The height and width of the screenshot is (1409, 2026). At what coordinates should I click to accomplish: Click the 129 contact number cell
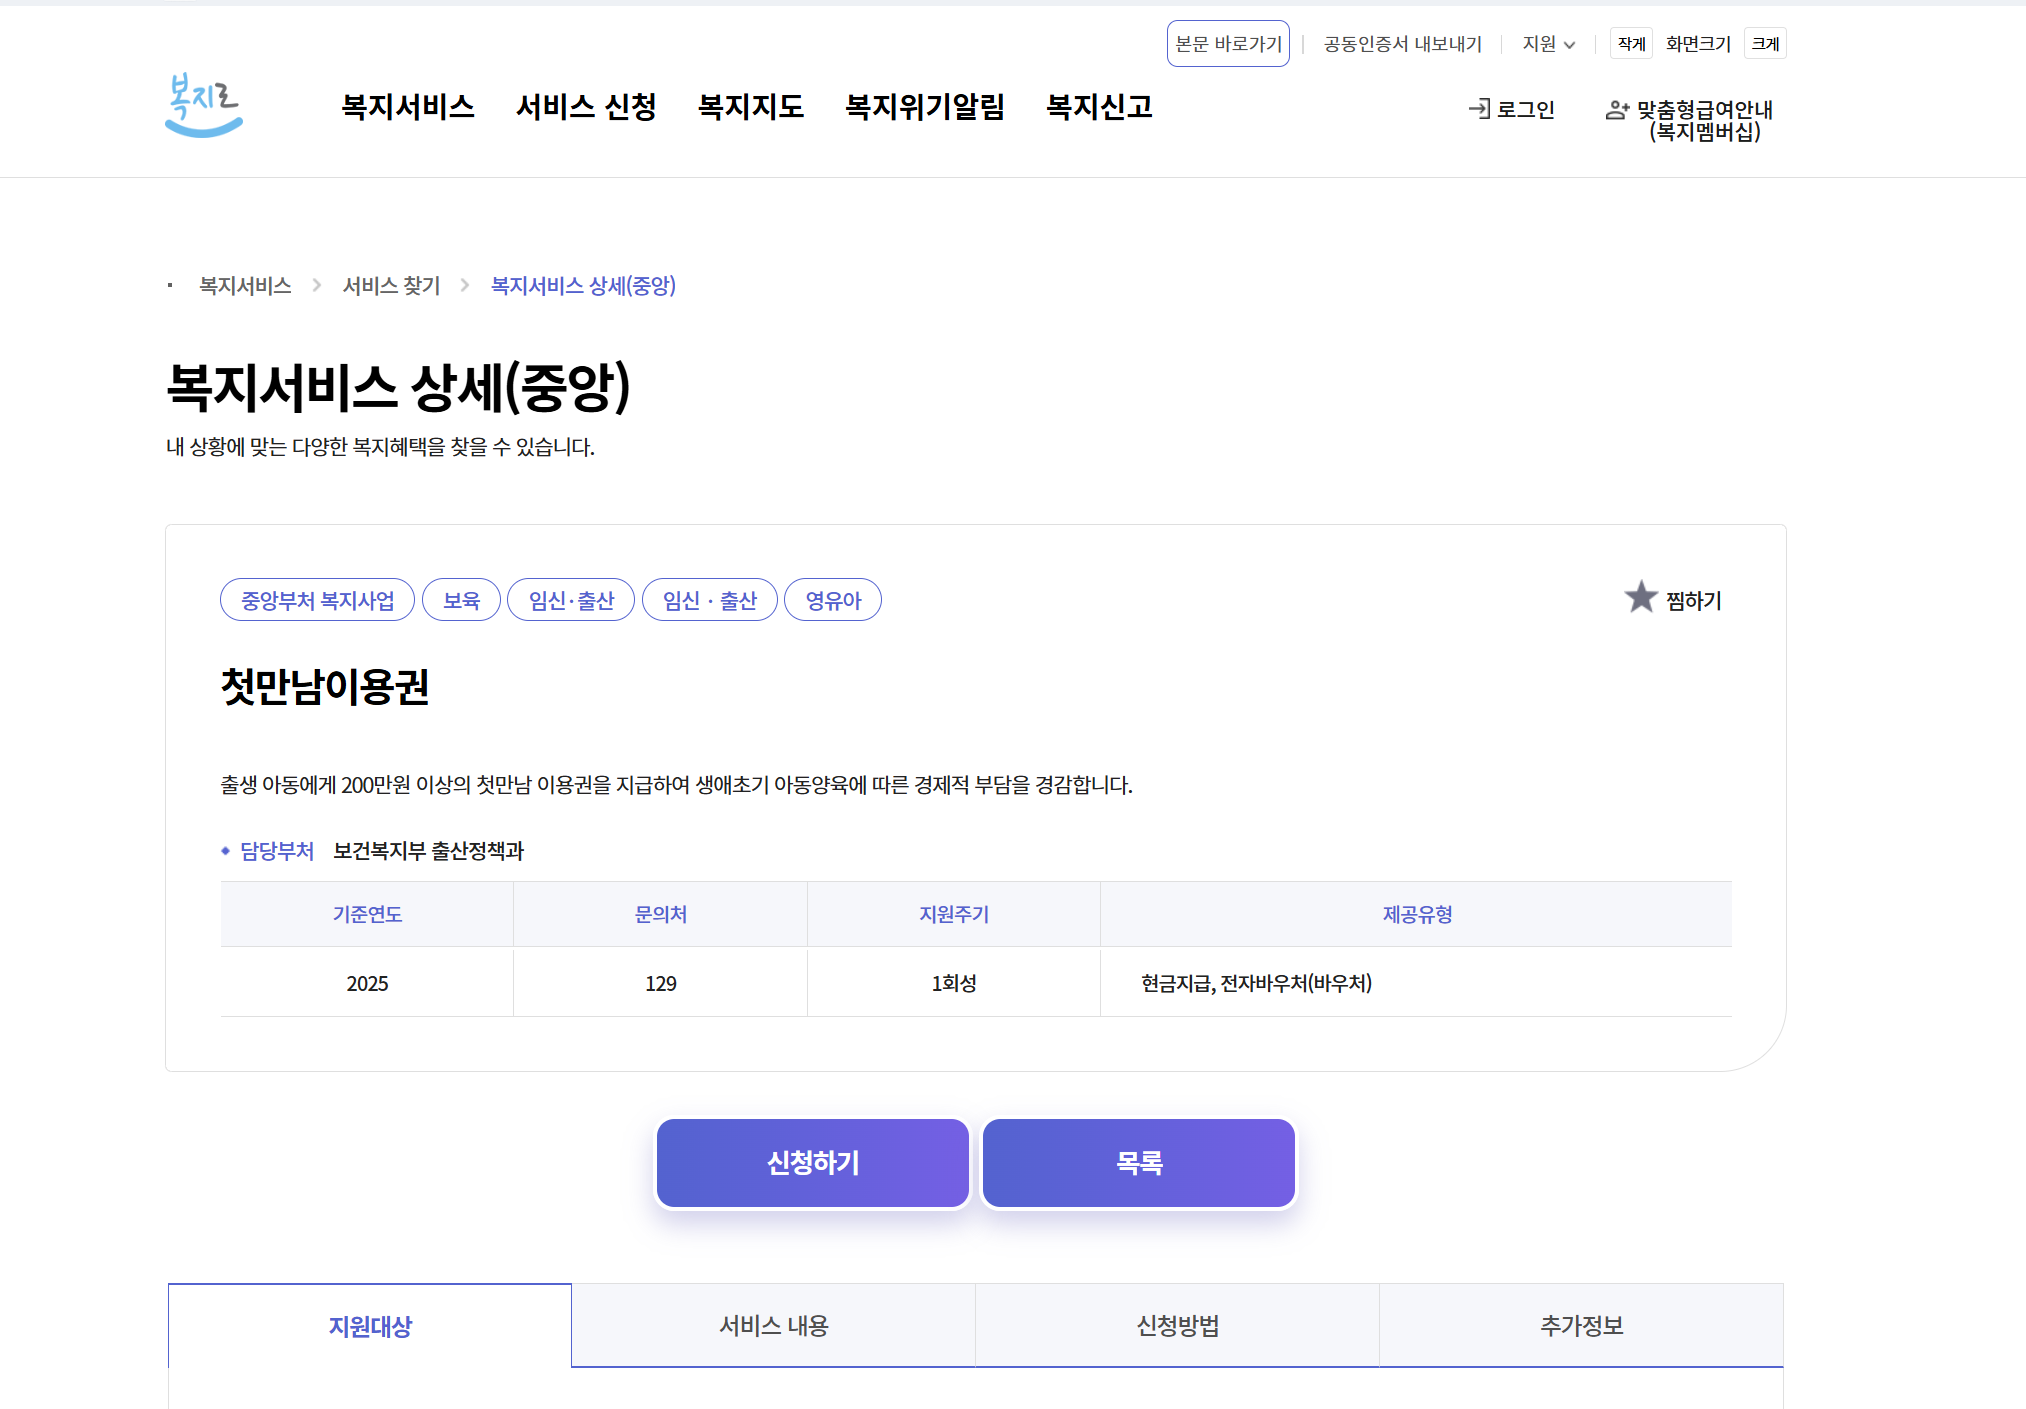pyautogui.click(x=661, y=983)
